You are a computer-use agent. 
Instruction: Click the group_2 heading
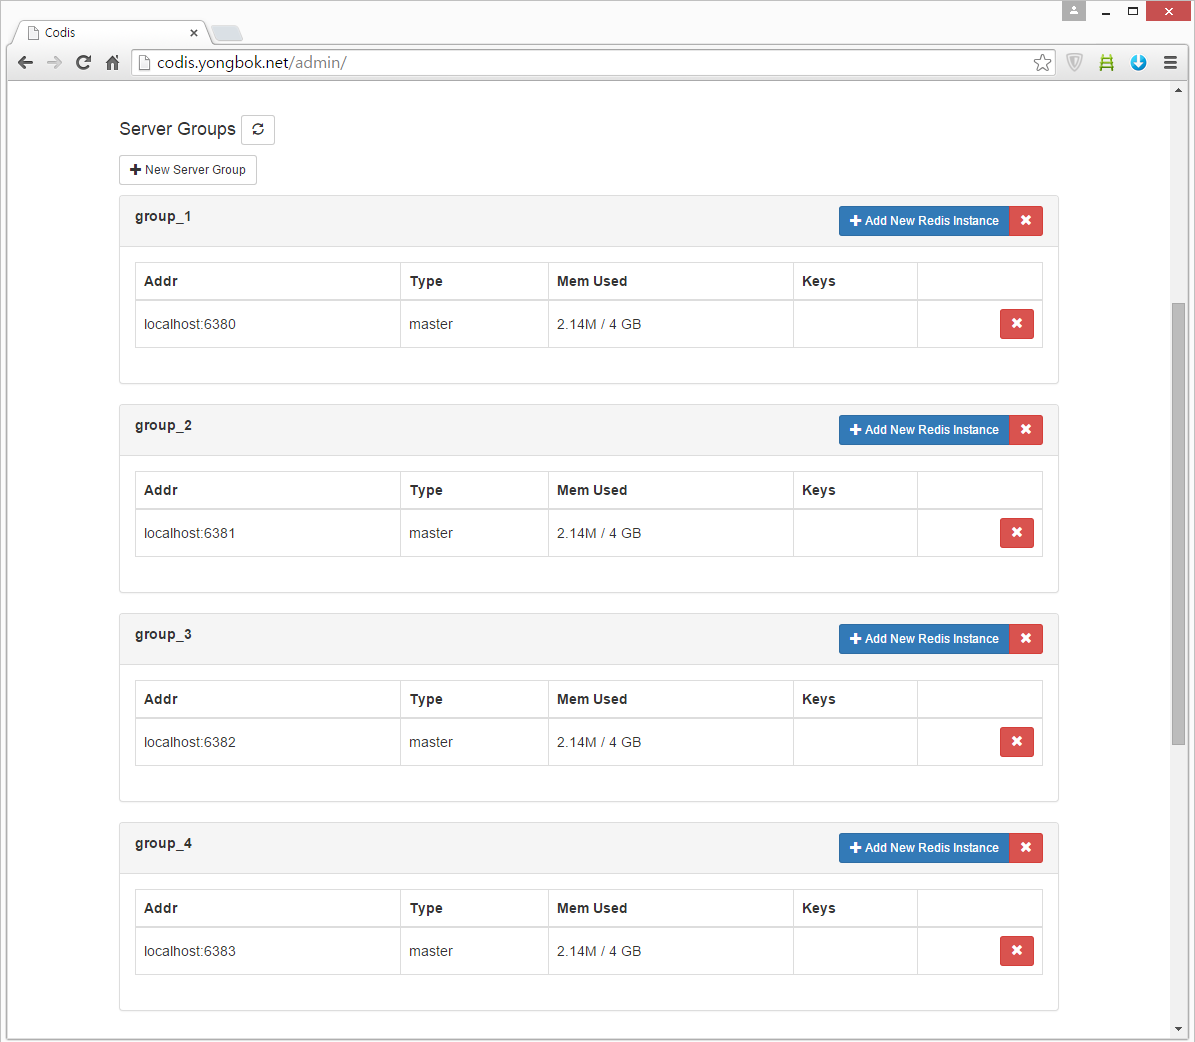163,426
